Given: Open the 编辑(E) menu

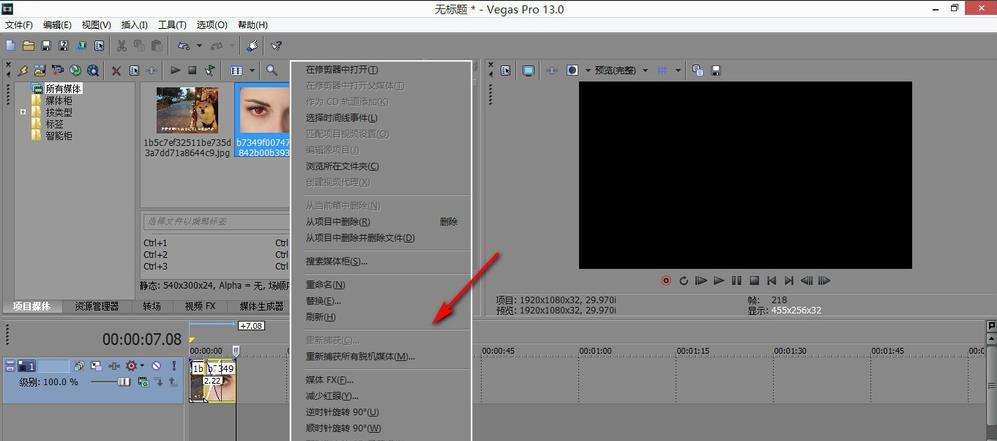Looking at the screenshot, I should [x=57, y=25].
